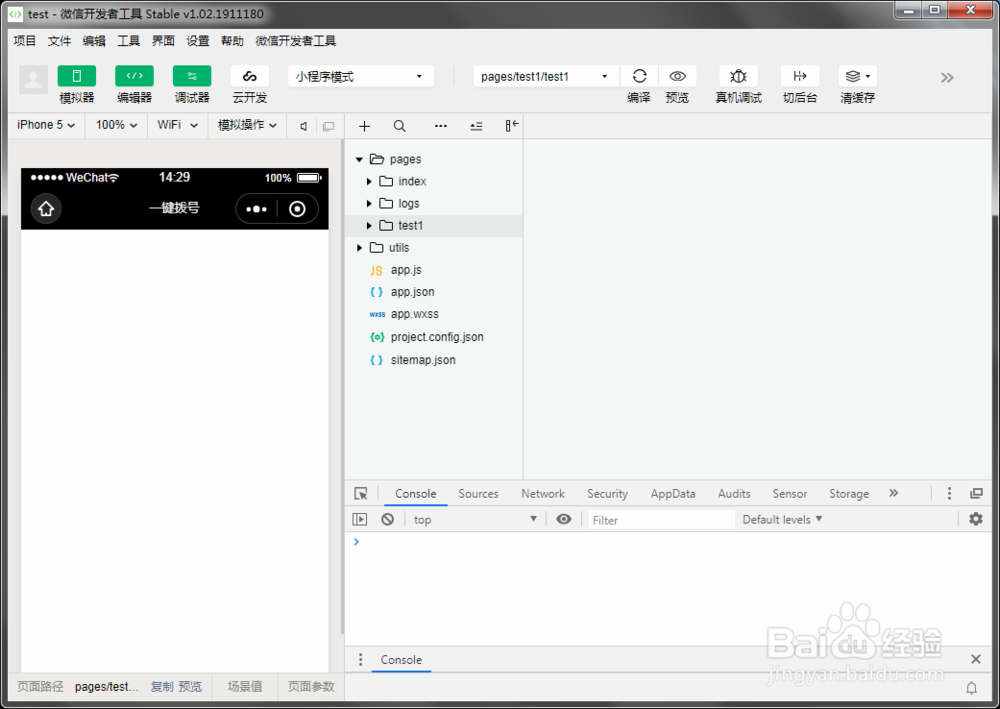
Task: Open the Default levels dropdown
Action: pyautogui.click(x=783, y=520)
